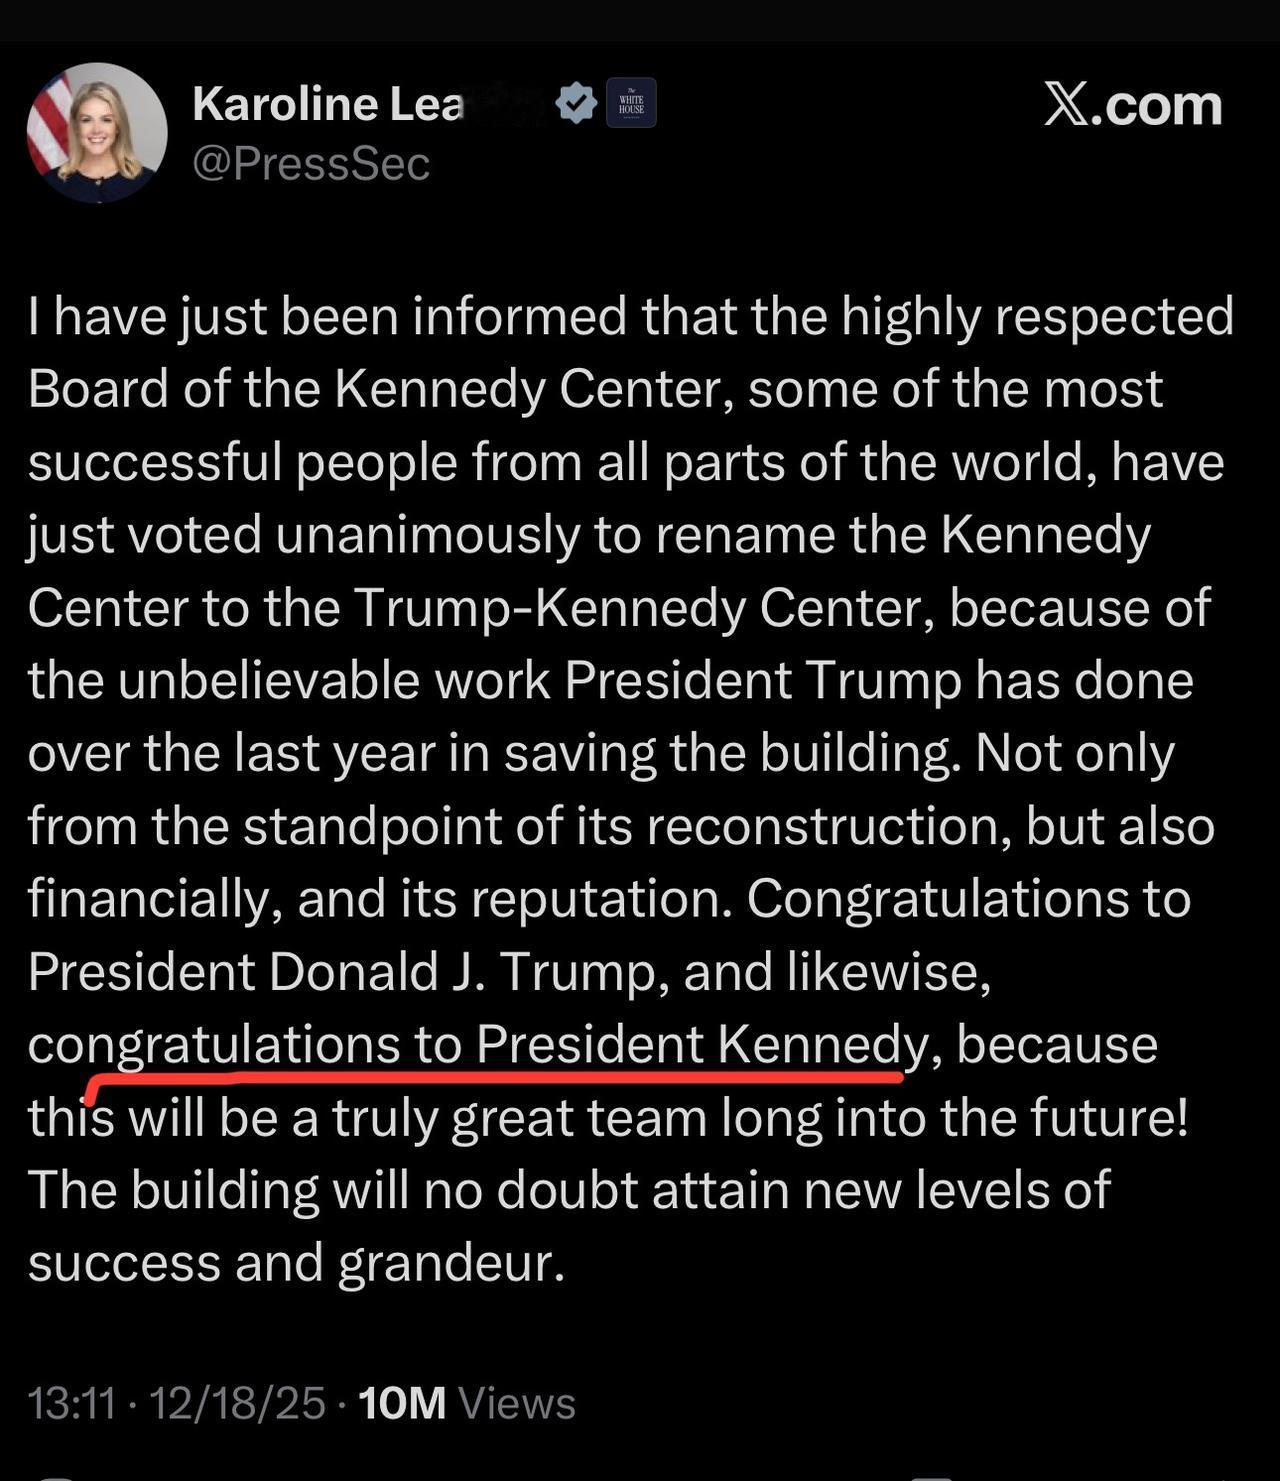The width and height of the screenshot is (1280, 1481).
Task: Open the @PressSec handle link
Action: point(310,164)
